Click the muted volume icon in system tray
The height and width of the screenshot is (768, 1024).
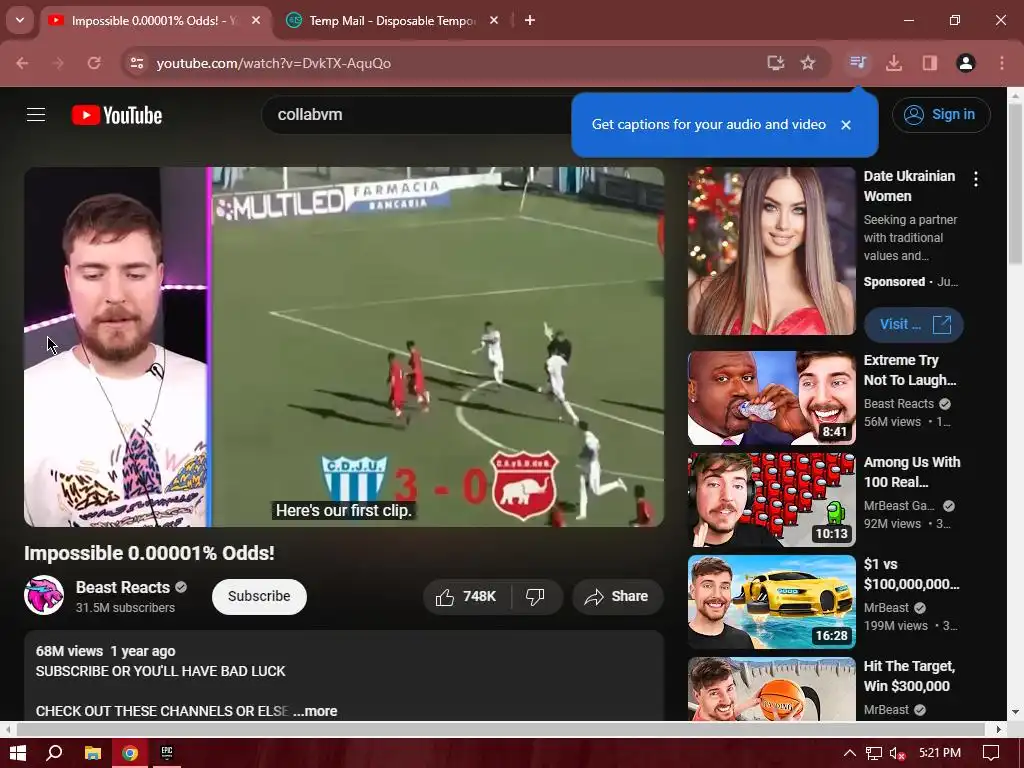[897, 753]
